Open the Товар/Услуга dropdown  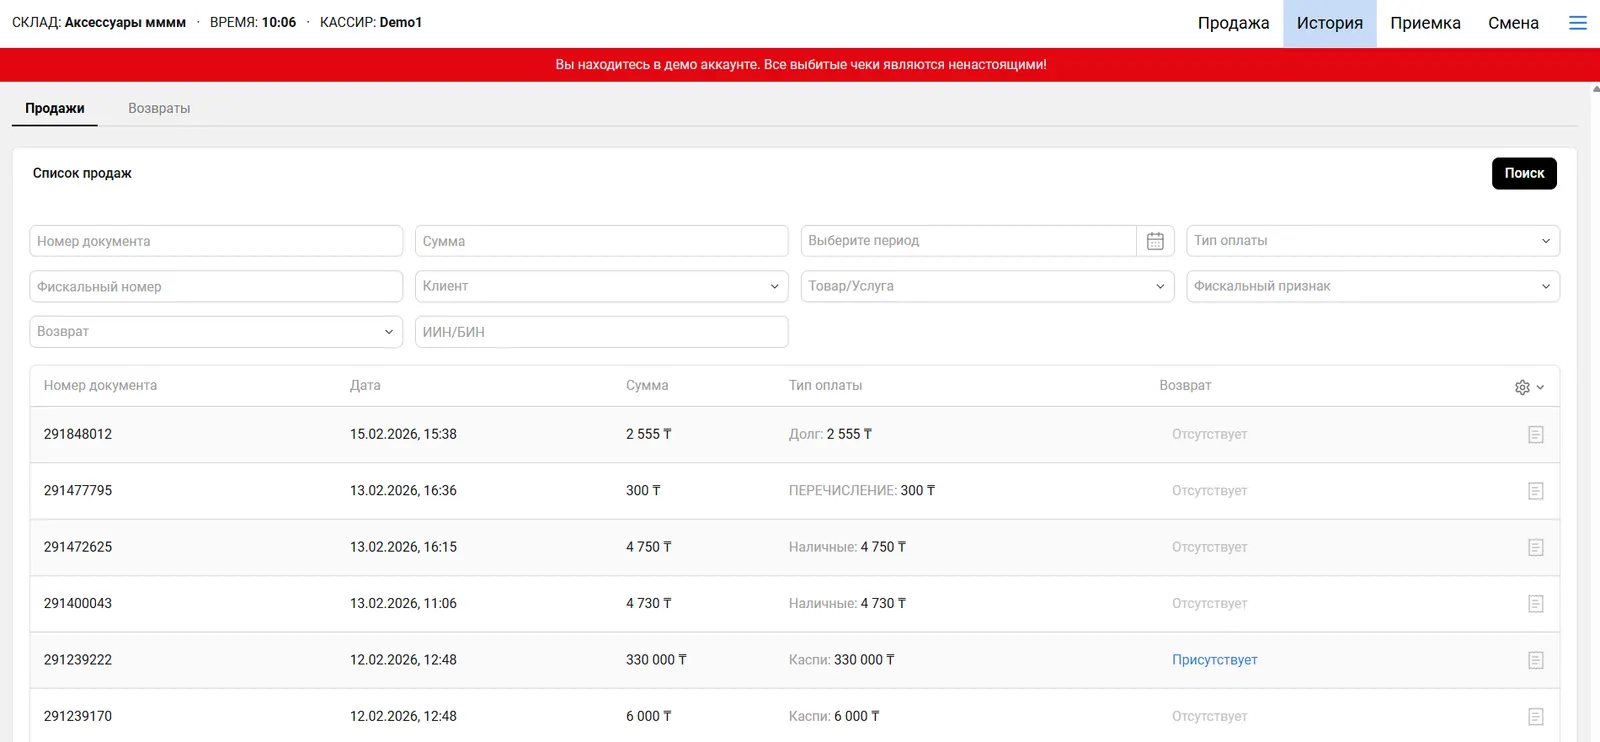(x=986, y=286)
